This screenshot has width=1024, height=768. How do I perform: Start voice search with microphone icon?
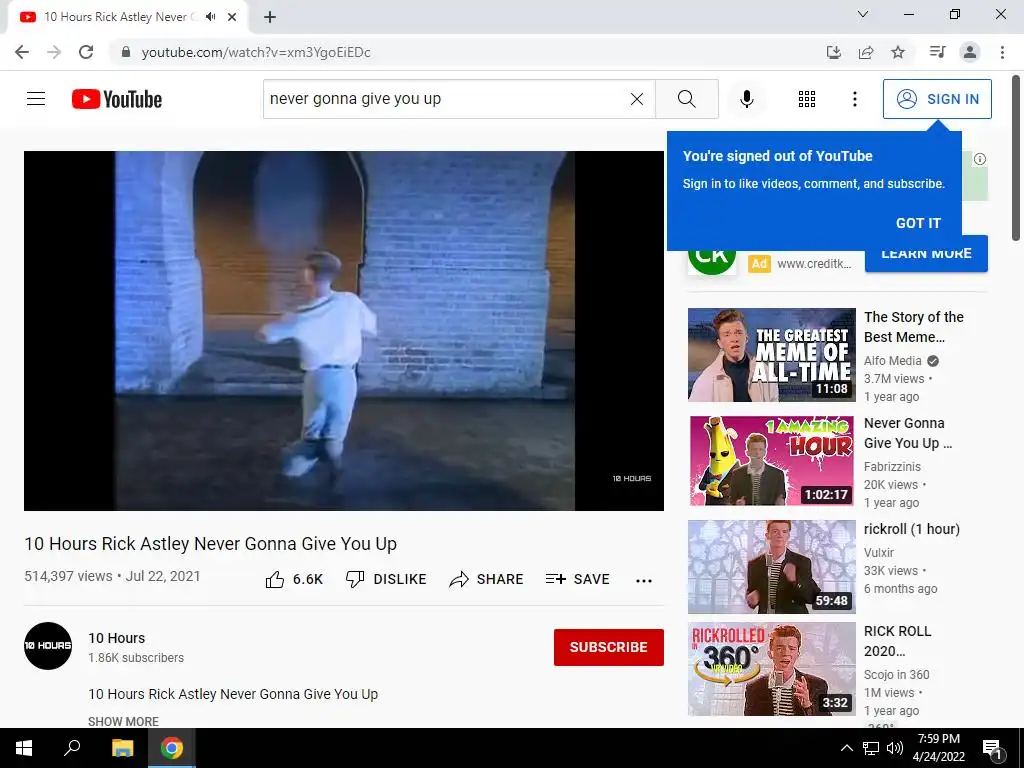click(747, 99)
